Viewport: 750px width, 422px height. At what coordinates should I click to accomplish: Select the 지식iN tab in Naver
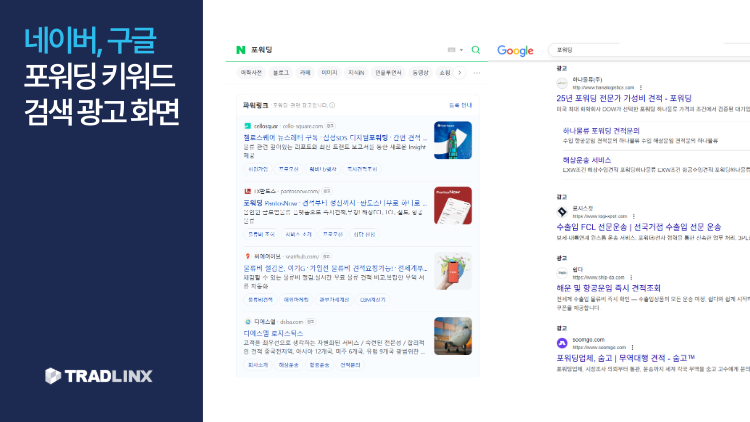[x=356, y=73]
